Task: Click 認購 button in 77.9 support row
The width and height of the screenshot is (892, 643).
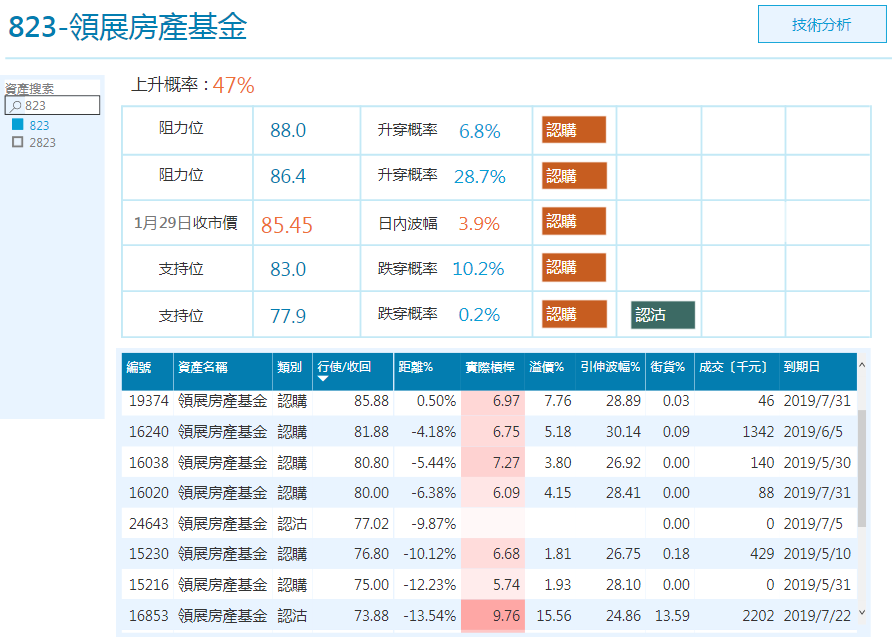Action: [573, 314]
